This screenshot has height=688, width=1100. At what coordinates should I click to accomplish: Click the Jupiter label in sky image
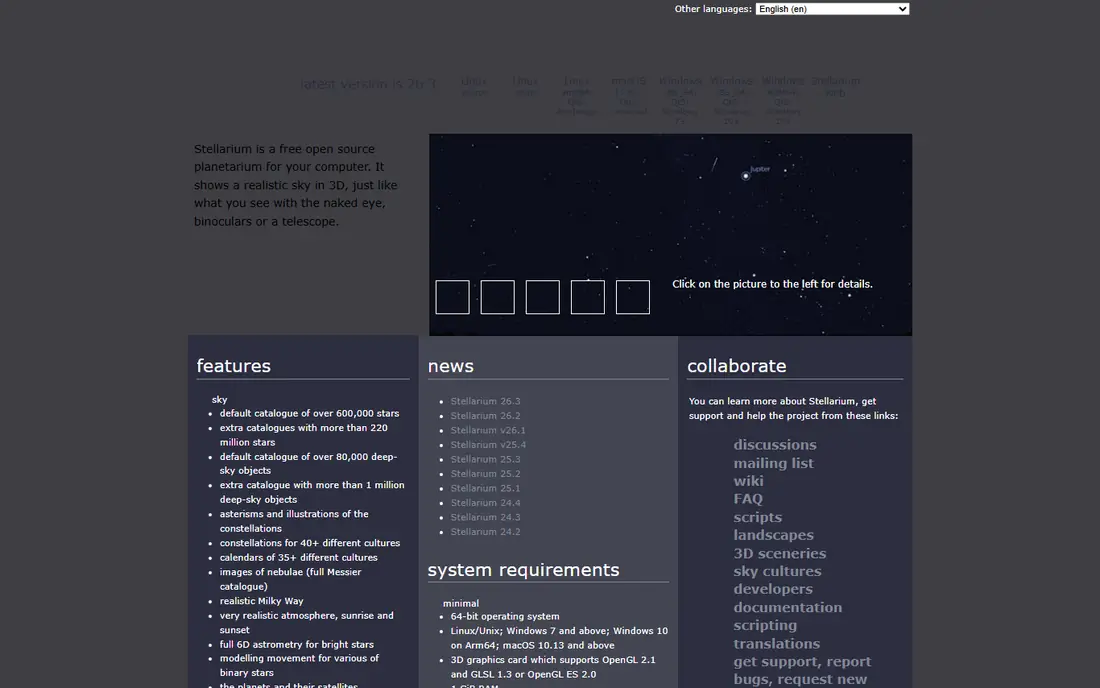coord(760,169)
